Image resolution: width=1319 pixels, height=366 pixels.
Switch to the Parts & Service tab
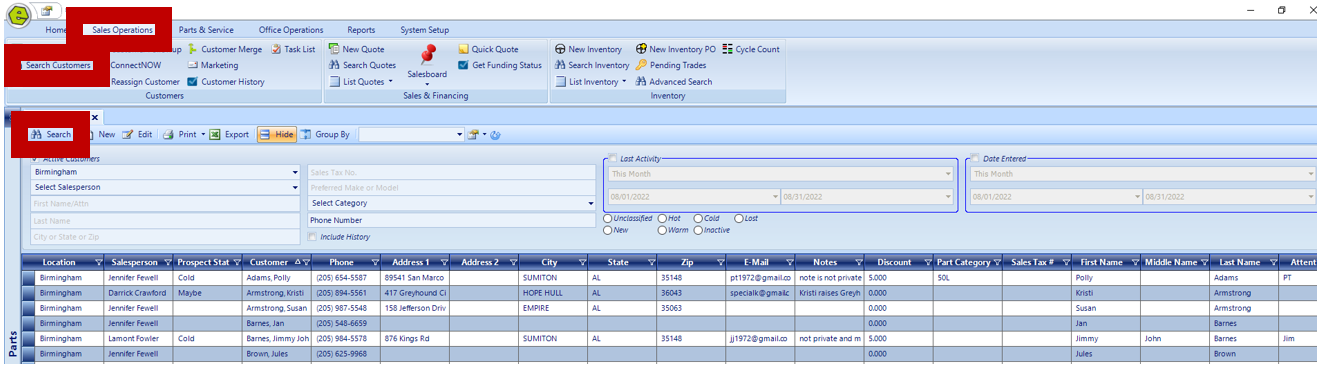tap(206, 30)
